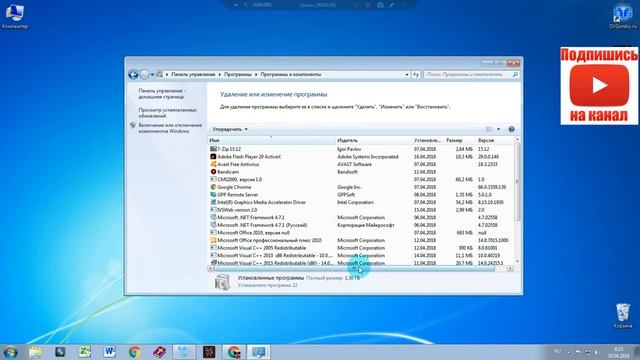
Task: Click the Intel Graphics Media Accelerator Driver icon
Action: (x=213, y=202)
